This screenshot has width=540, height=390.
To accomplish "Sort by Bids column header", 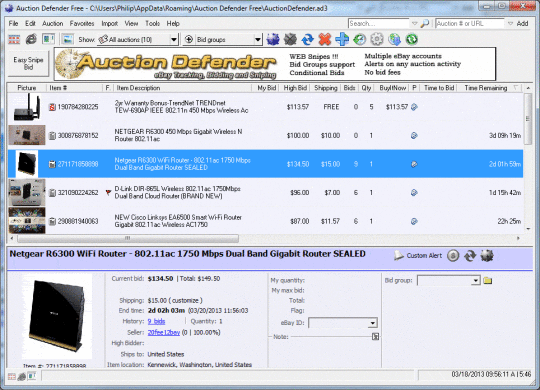I will click(x=349, y=88).
